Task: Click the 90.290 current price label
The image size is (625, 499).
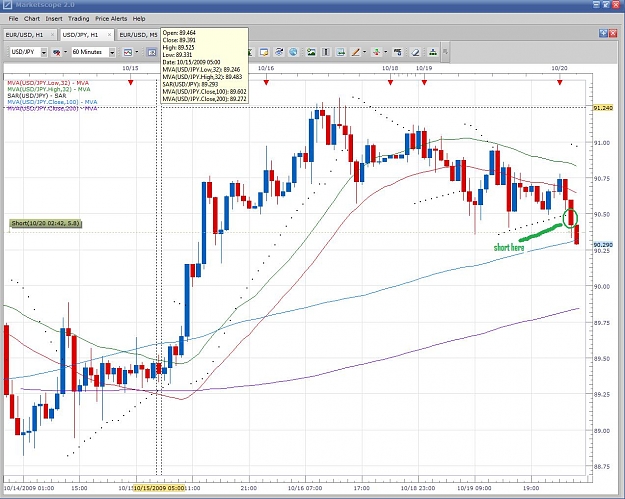Action: click(603, 245)
